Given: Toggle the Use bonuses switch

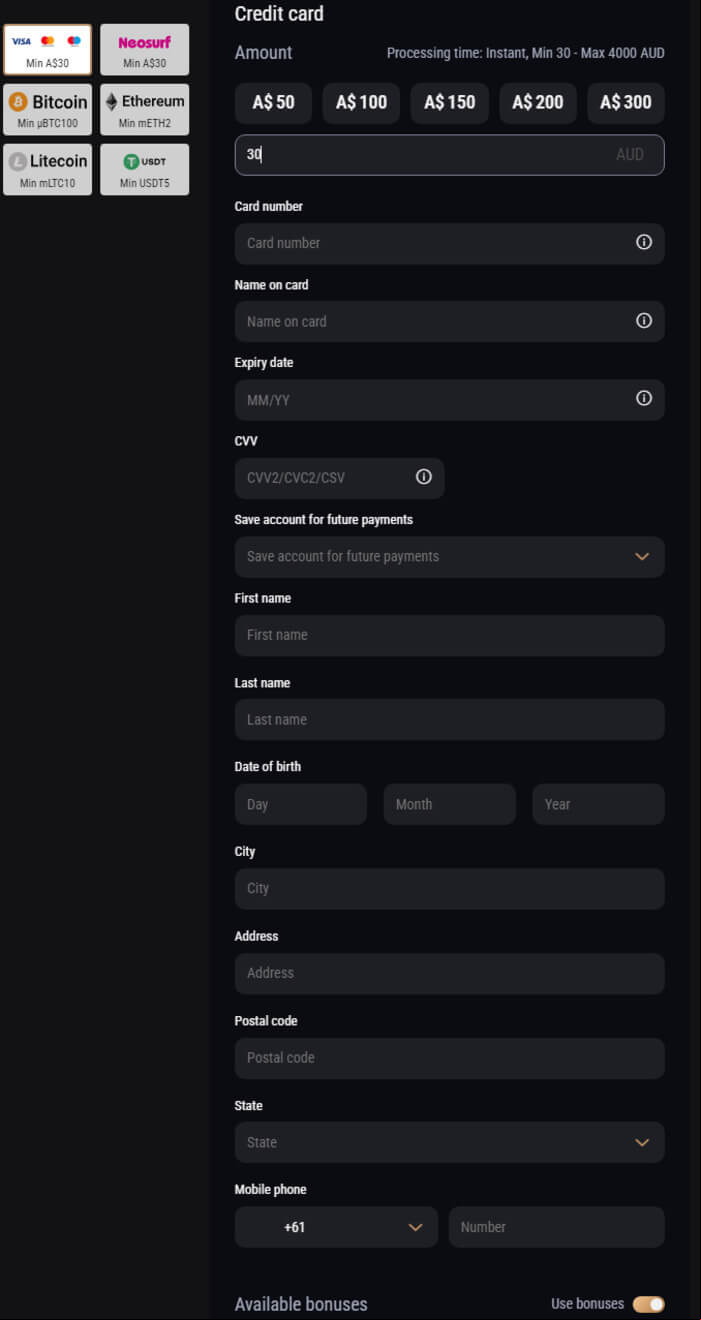Looking at the screenshot, I should click(648, 1304).
